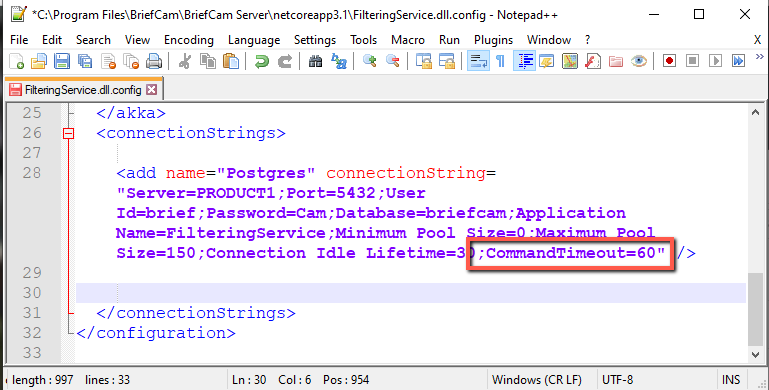Click the "length : 997" status bar entry
Image resolution: width=769 pixels, height=390 pixels.
tap(42, 380)
